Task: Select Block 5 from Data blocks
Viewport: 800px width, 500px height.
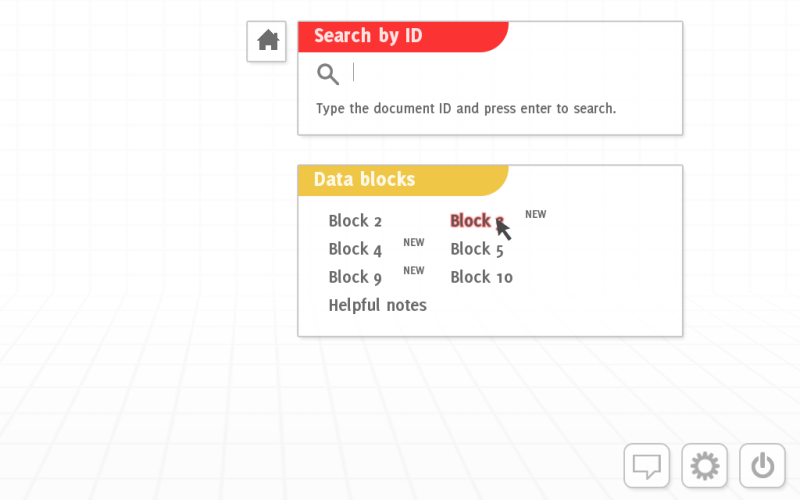Action: click(477, 249)
